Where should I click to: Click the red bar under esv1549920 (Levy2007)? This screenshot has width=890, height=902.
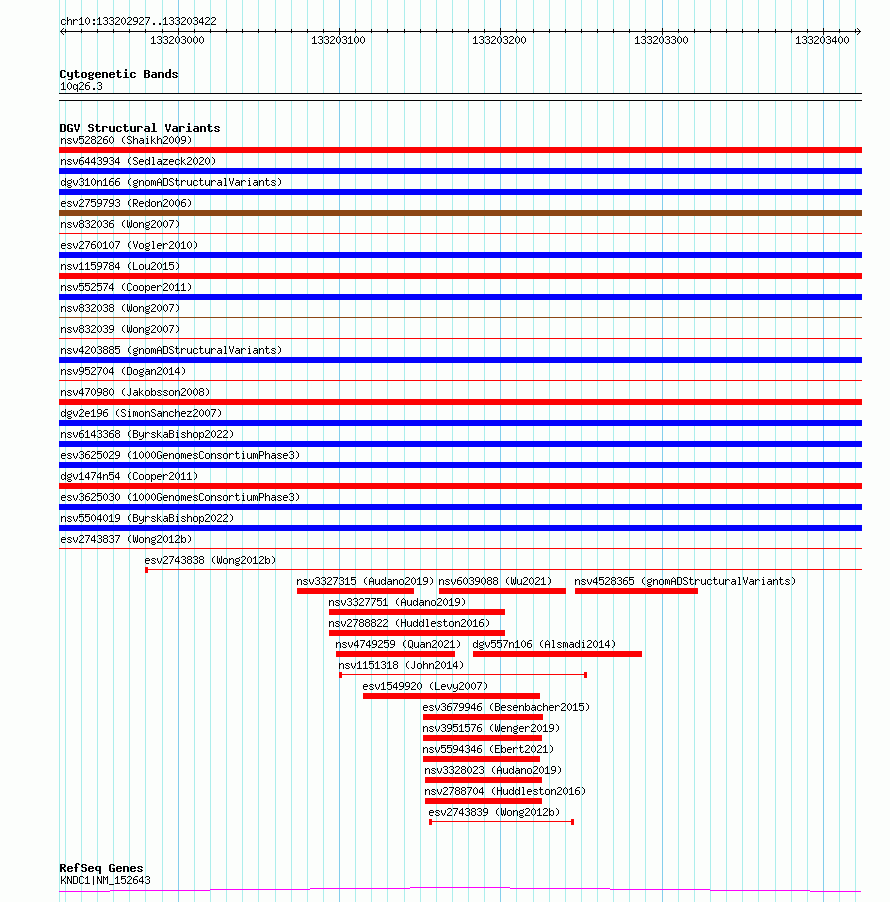(x=452, y=696)
